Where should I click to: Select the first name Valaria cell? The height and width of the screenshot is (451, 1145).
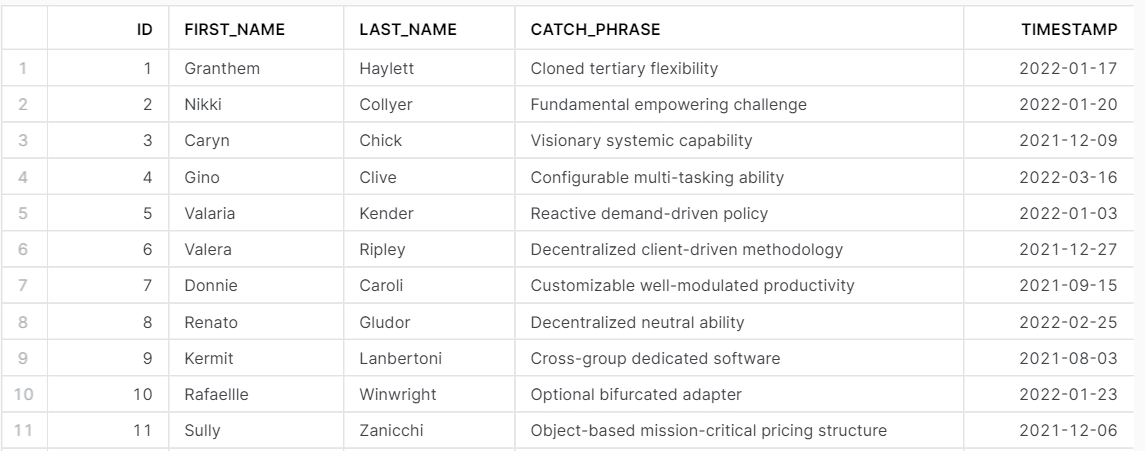210,214
